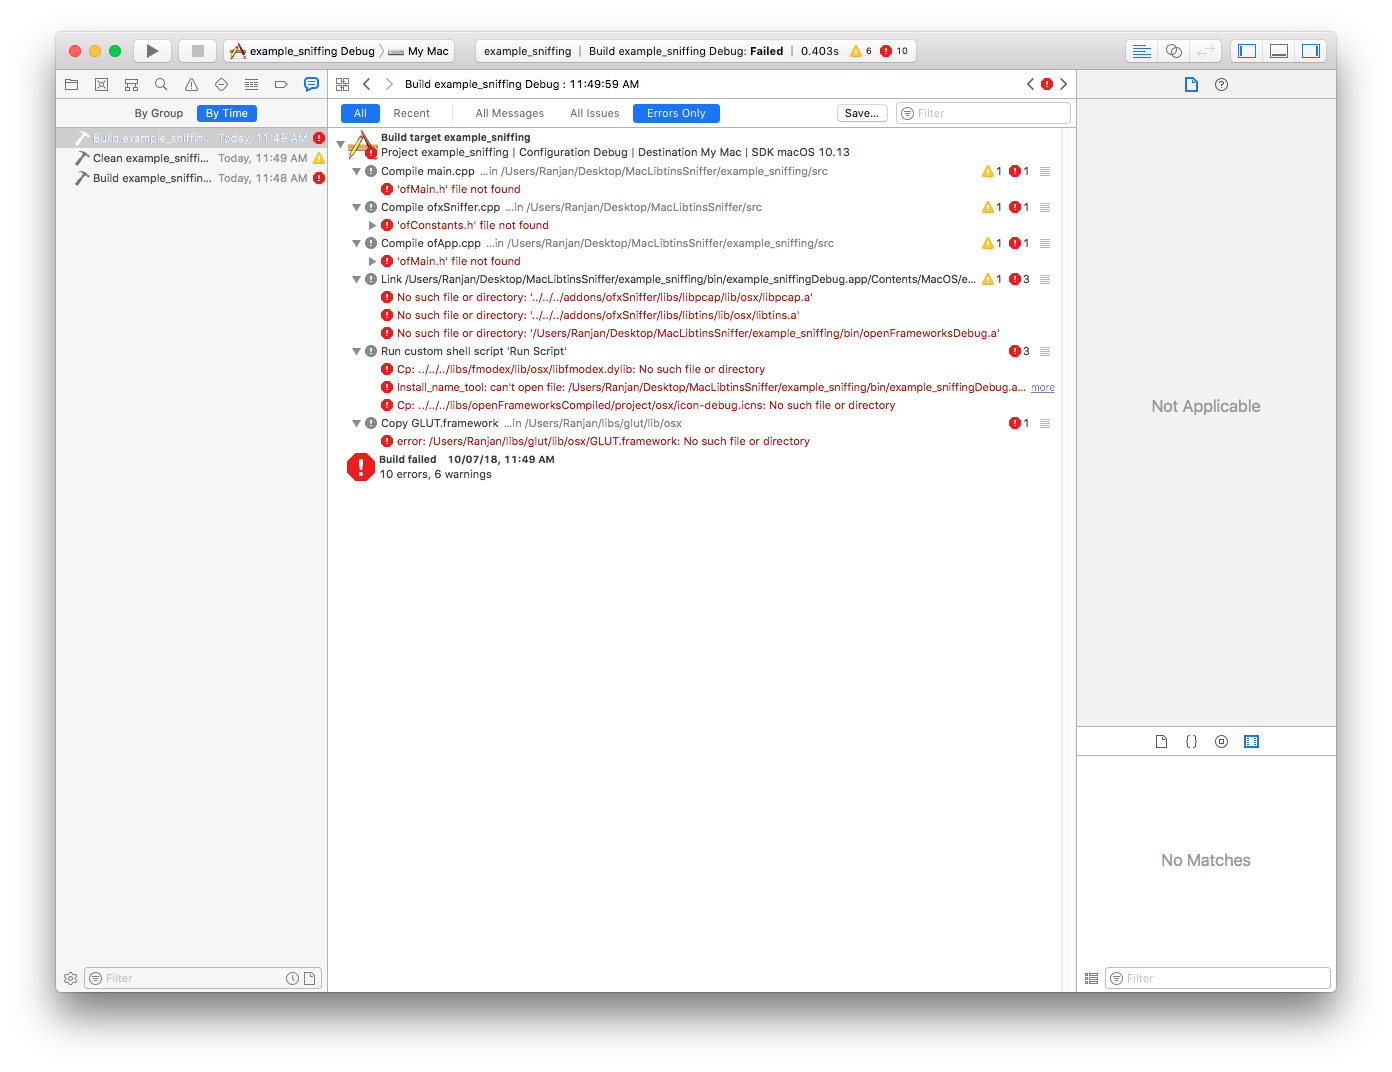This screenshot has height=1072, width=1392.
Task: Click the Save button in the log view
Action: (x=861, y=113)
